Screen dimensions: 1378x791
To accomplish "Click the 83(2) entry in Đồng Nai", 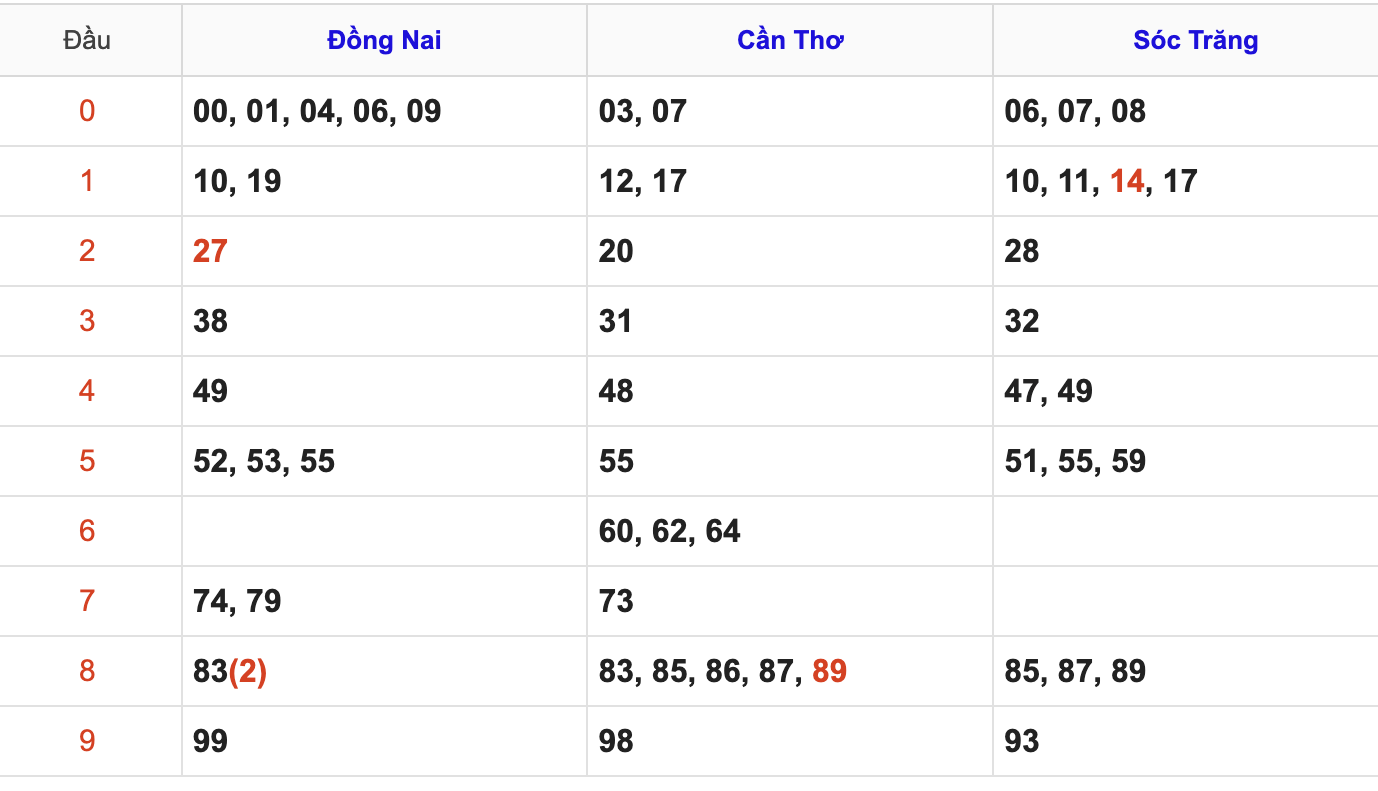I will 230,671.
